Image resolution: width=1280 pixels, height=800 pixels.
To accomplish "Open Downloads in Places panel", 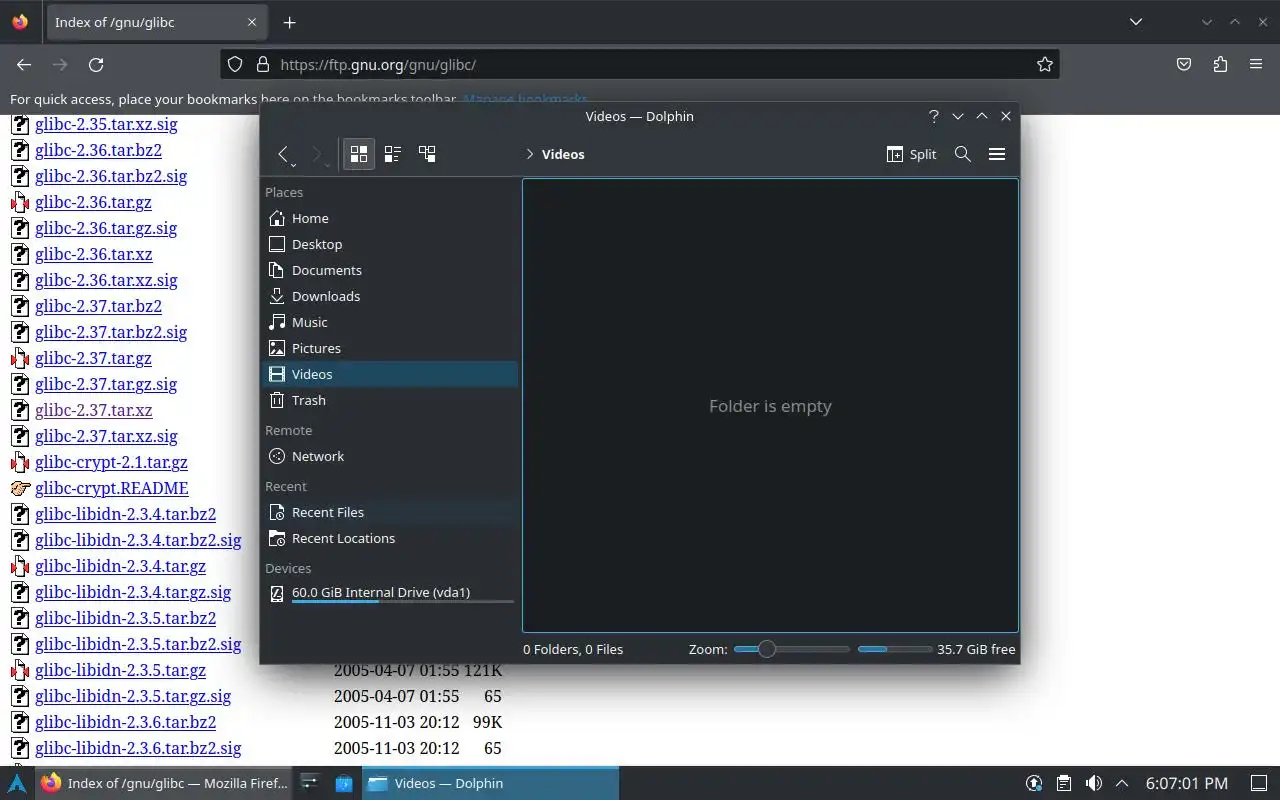I will tap(390, 296).
